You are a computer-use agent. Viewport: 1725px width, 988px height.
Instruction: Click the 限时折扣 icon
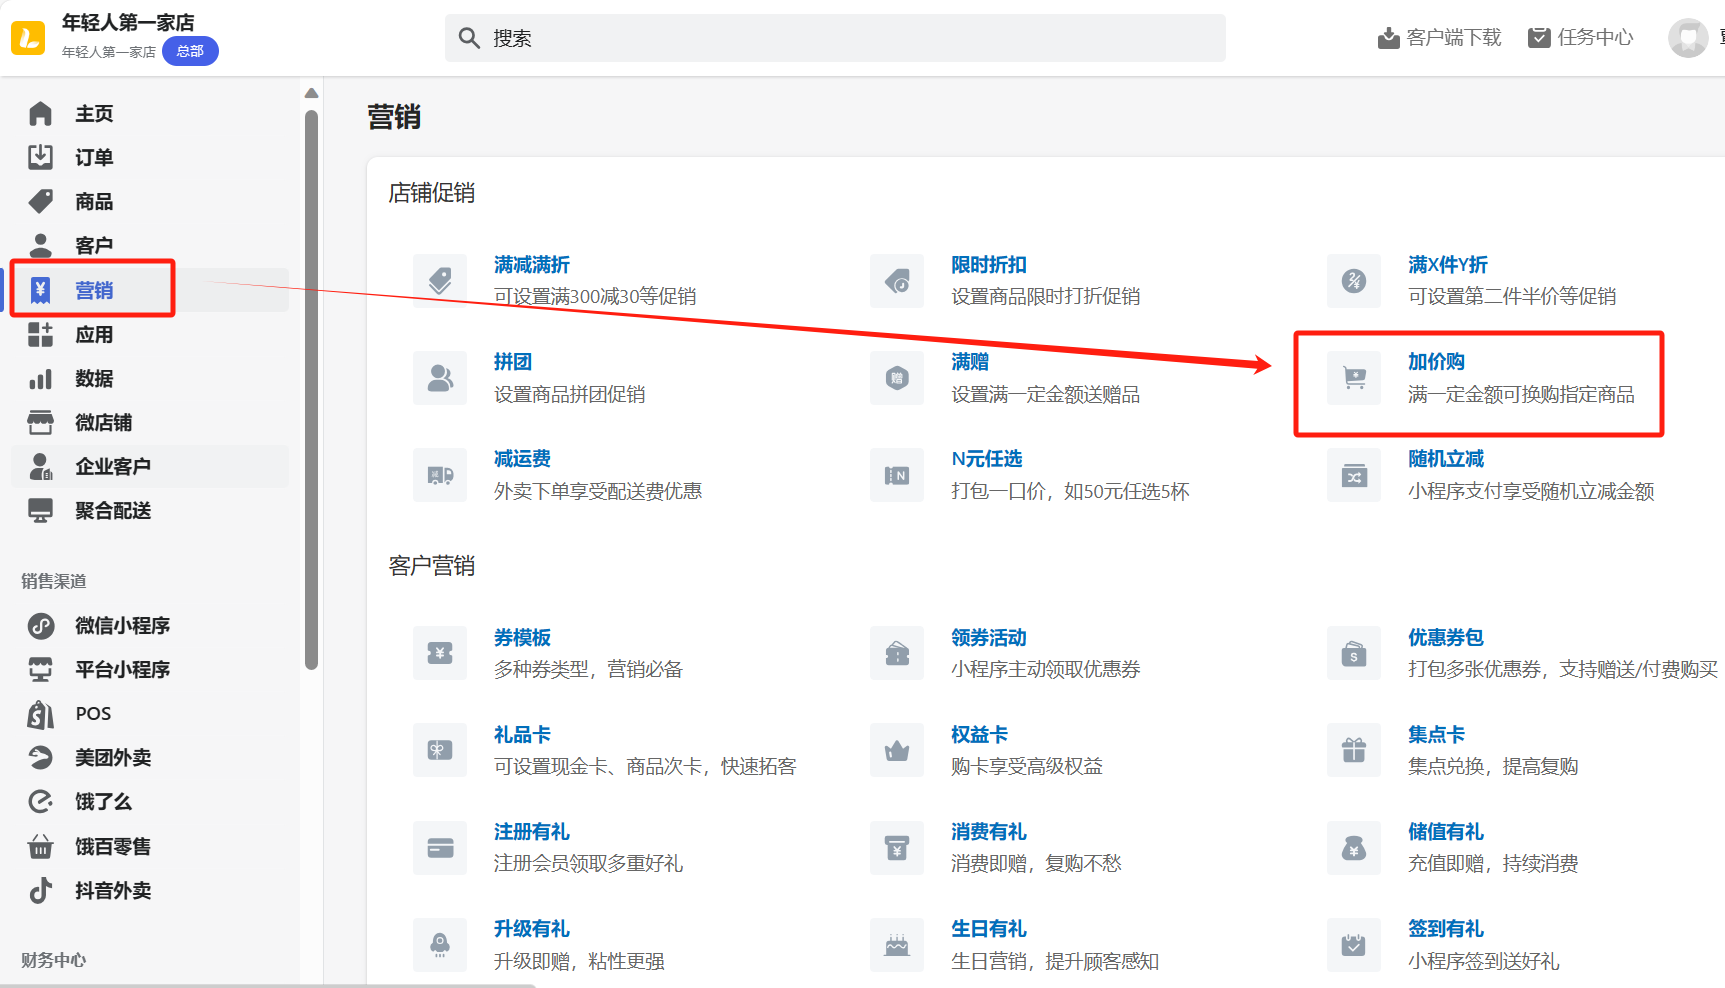(897, 281)
